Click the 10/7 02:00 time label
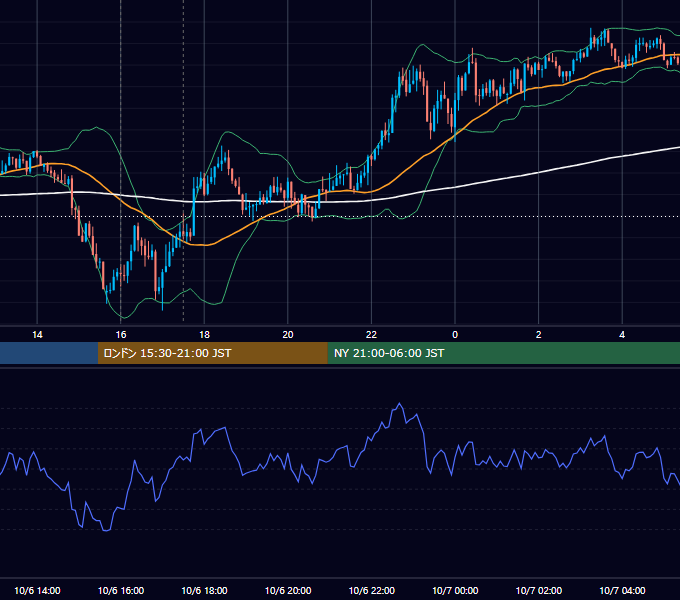 (539, 590)
